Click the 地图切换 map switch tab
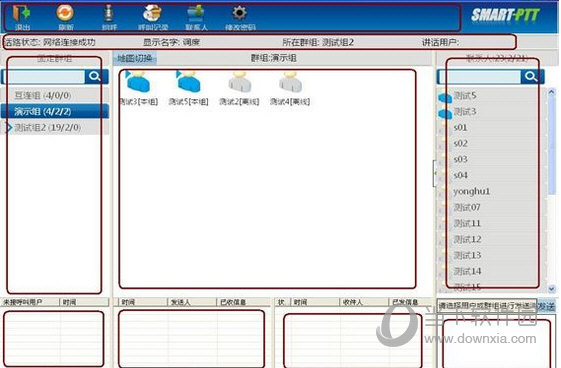 click(x=135, y=58)
